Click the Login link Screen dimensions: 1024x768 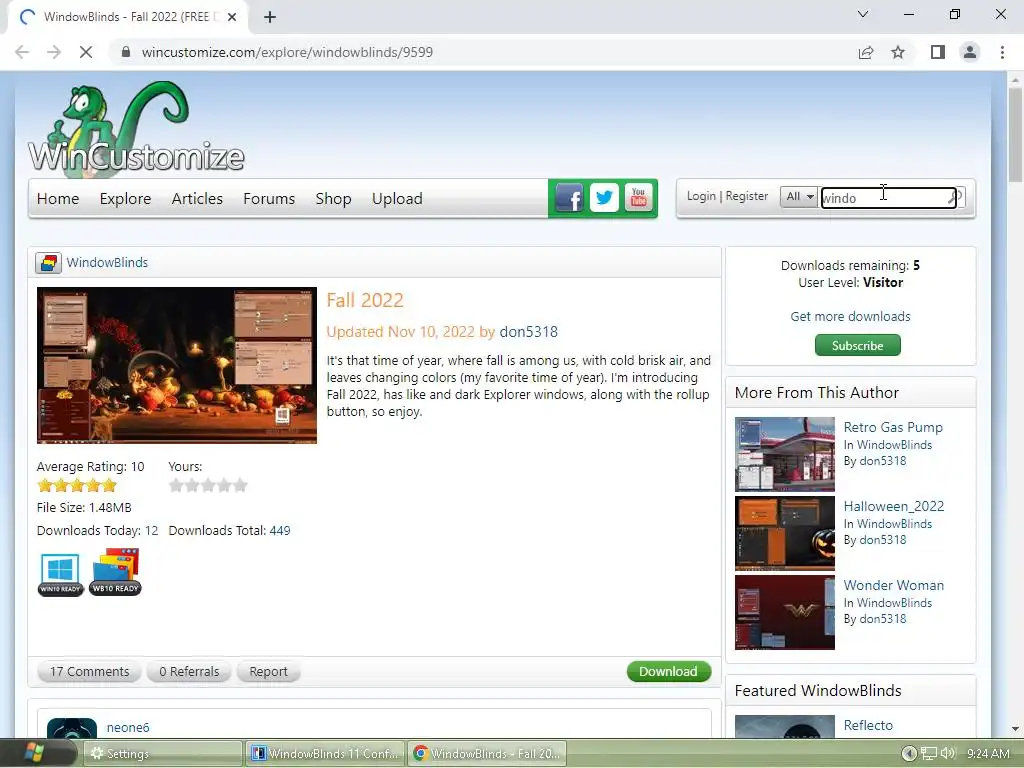click(701, 196)
